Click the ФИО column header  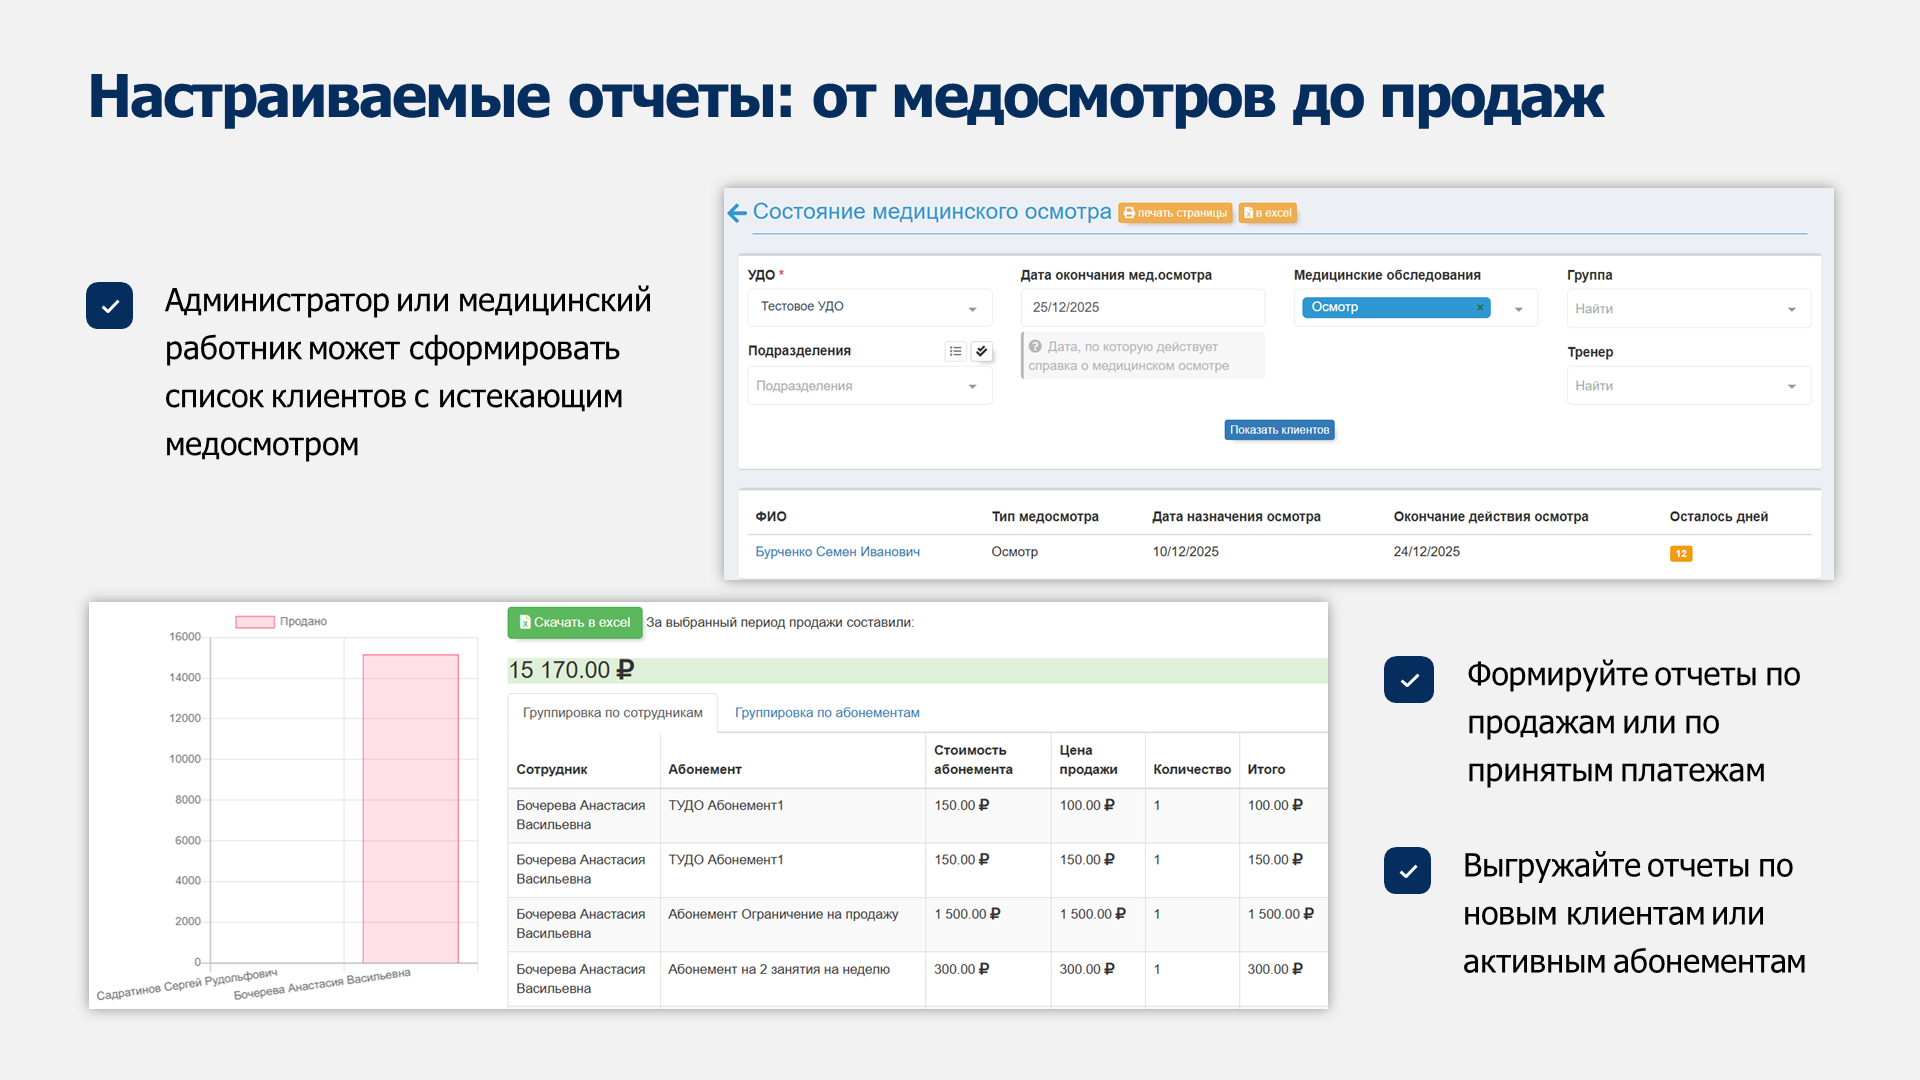point(771,517)
